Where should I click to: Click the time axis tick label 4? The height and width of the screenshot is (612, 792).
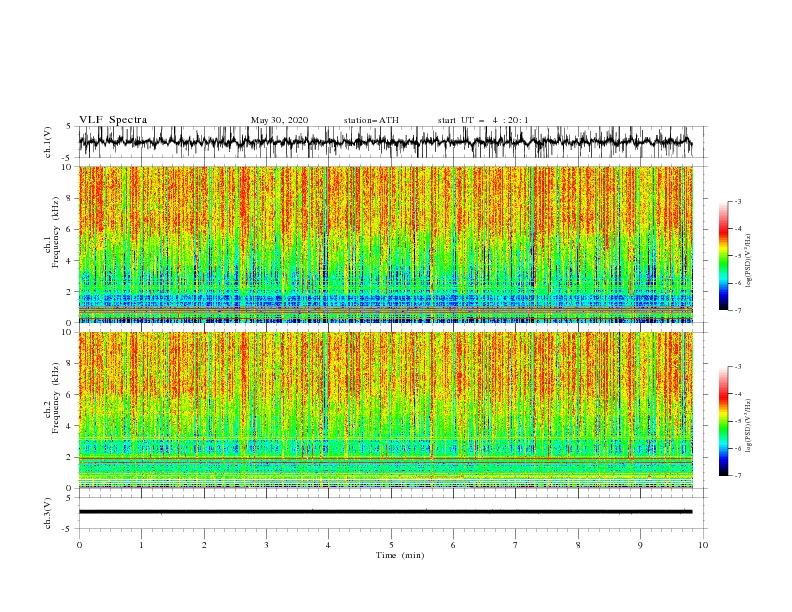pos(329,545)
